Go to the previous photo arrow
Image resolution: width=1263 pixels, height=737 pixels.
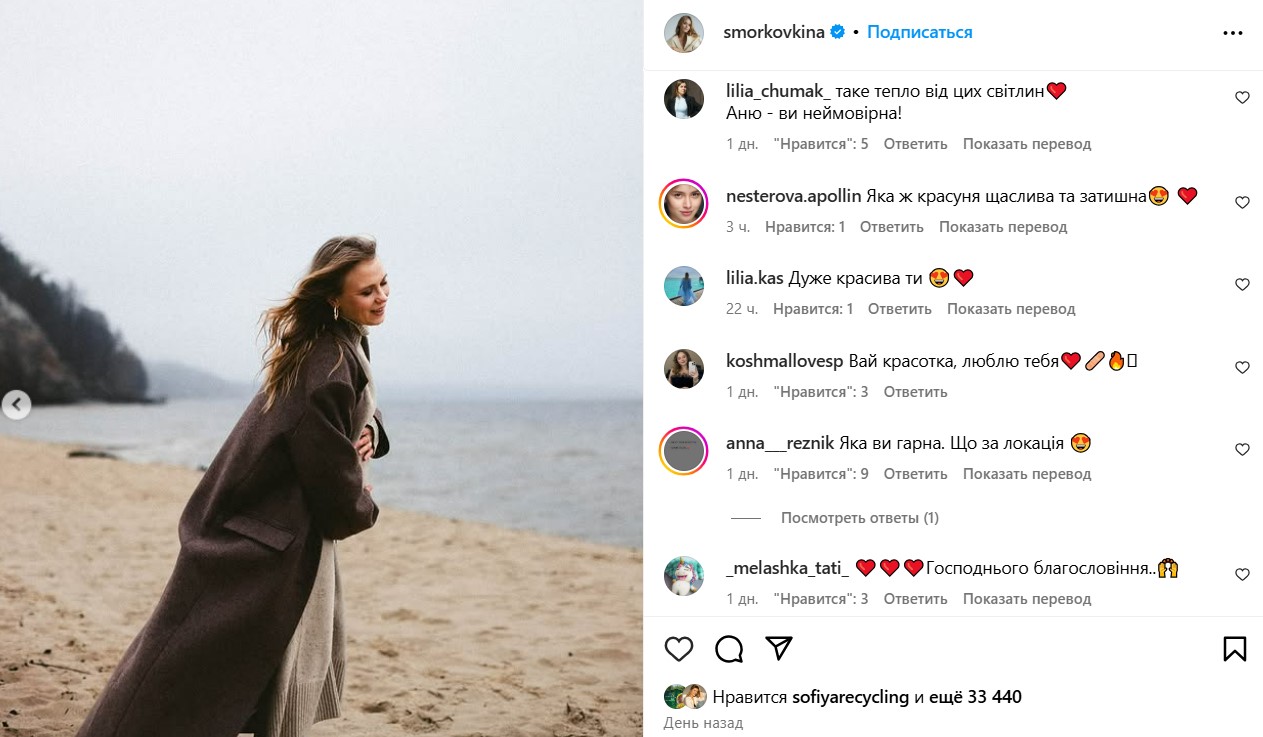click(16, 405)
